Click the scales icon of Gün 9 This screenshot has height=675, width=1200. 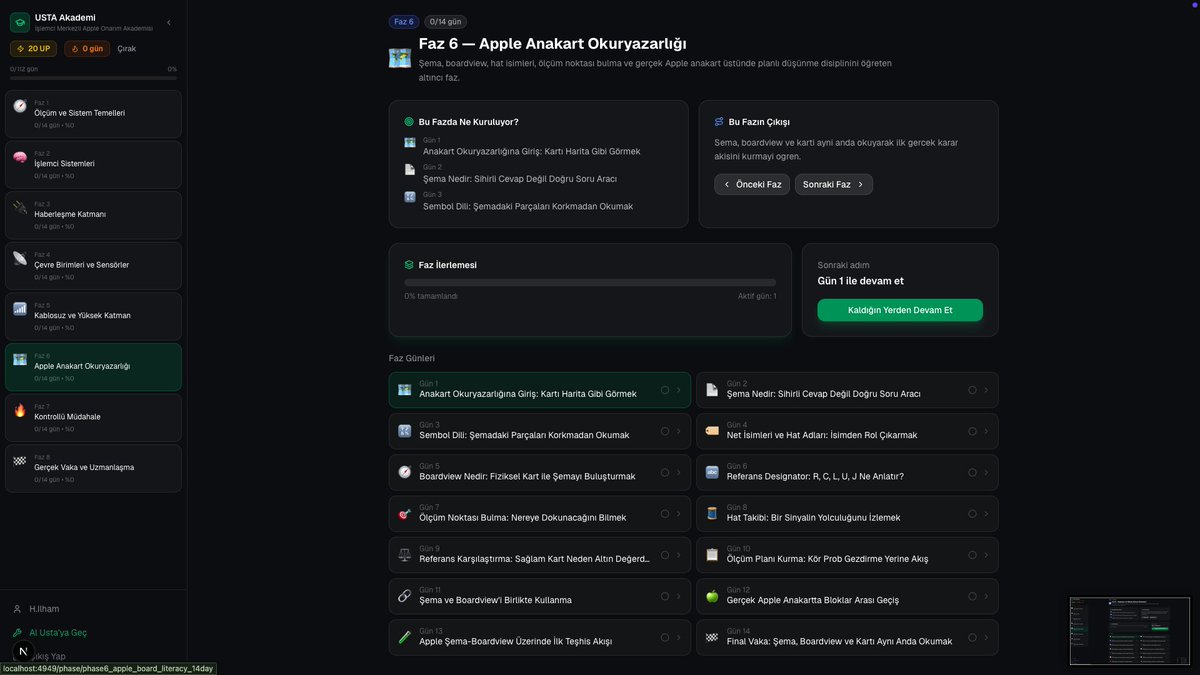tap(405, 555)
